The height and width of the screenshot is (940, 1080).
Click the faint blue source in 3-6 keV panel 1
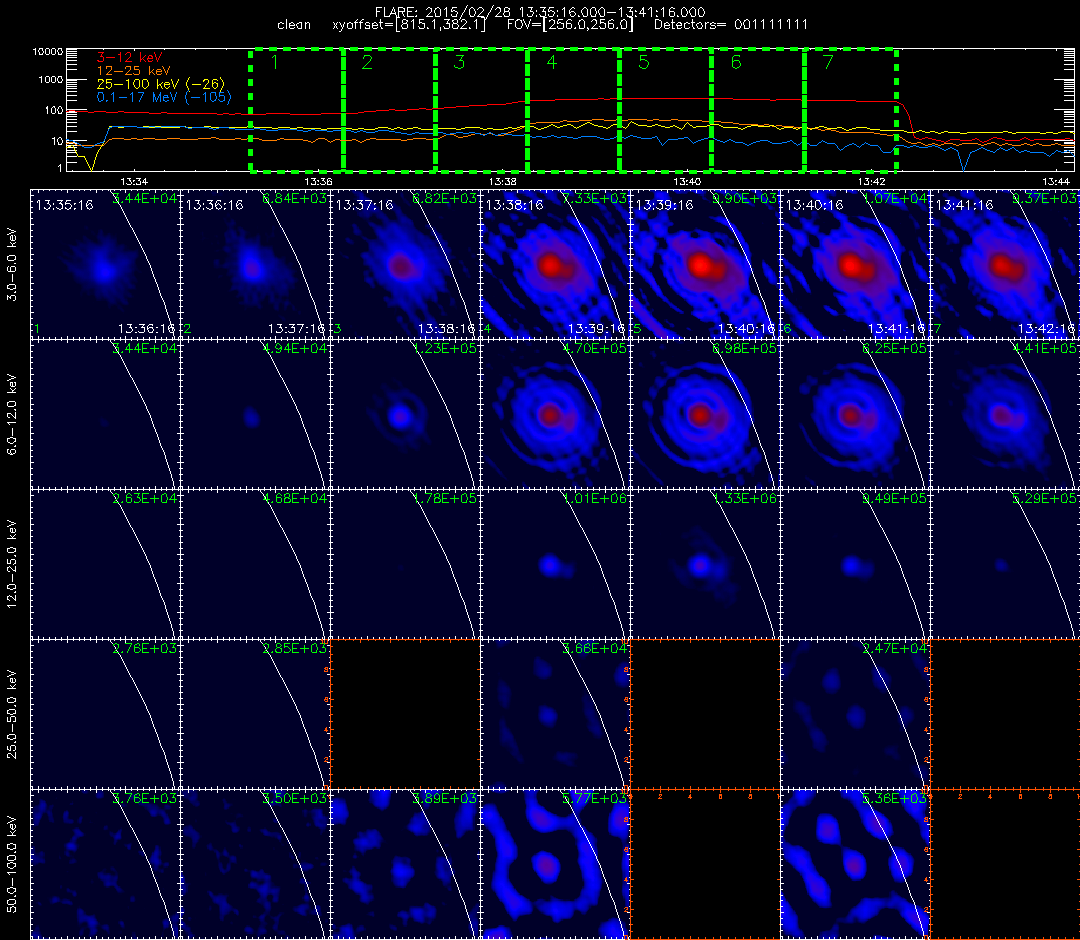point(104,269)
